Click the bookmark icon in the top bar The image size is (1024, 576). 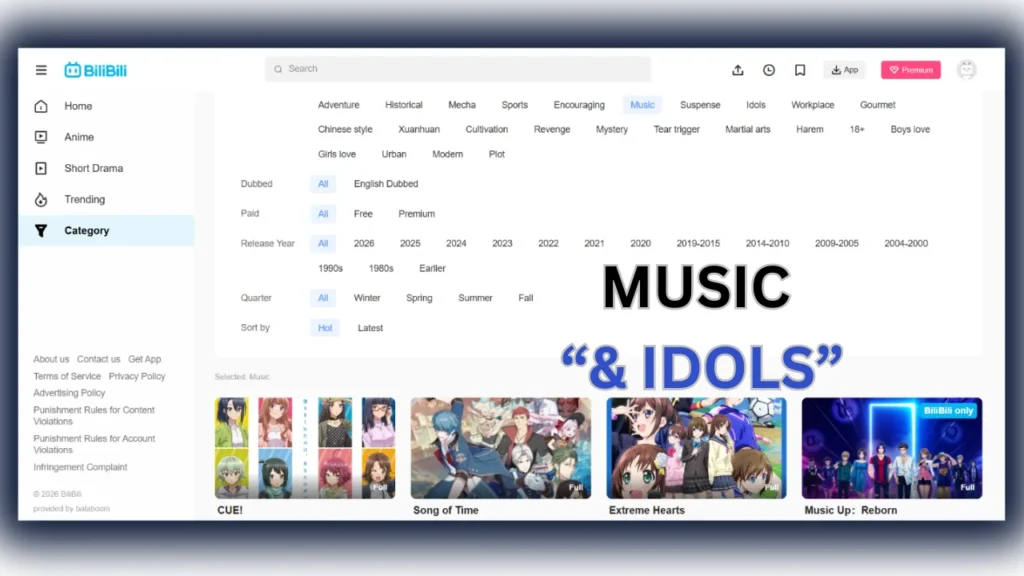(x=799, y=69)
